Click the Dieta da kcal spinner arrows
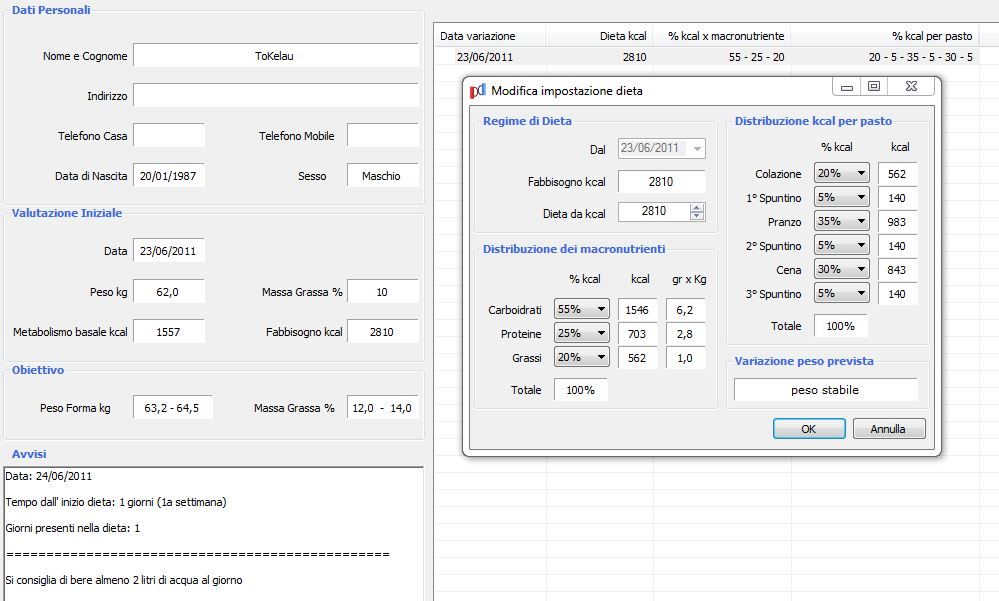Screen dimensions: 999x601 tap(697, 212)
